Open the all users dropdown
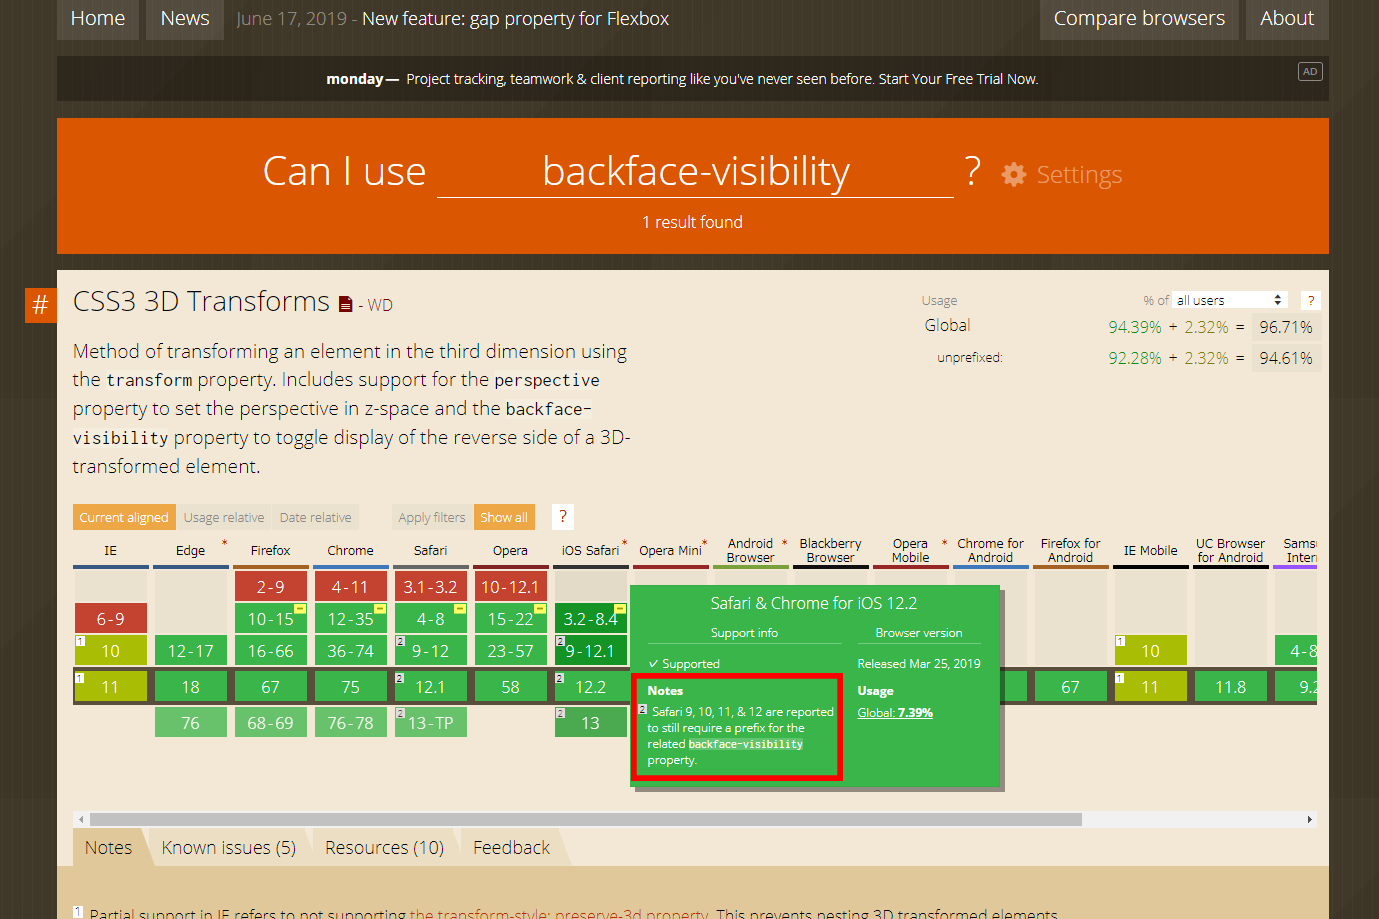 click(1230, 300)
